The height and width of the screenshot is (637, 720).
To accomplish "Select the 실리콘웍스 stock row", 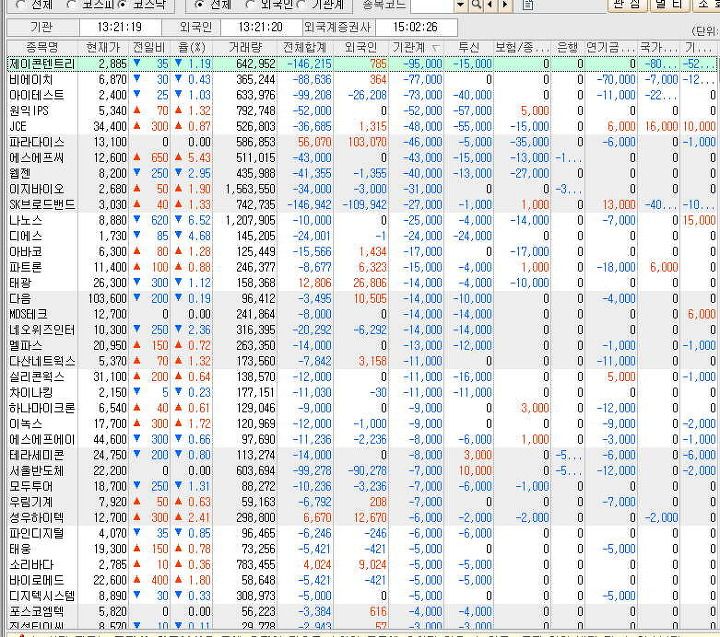I will (360, 377).
